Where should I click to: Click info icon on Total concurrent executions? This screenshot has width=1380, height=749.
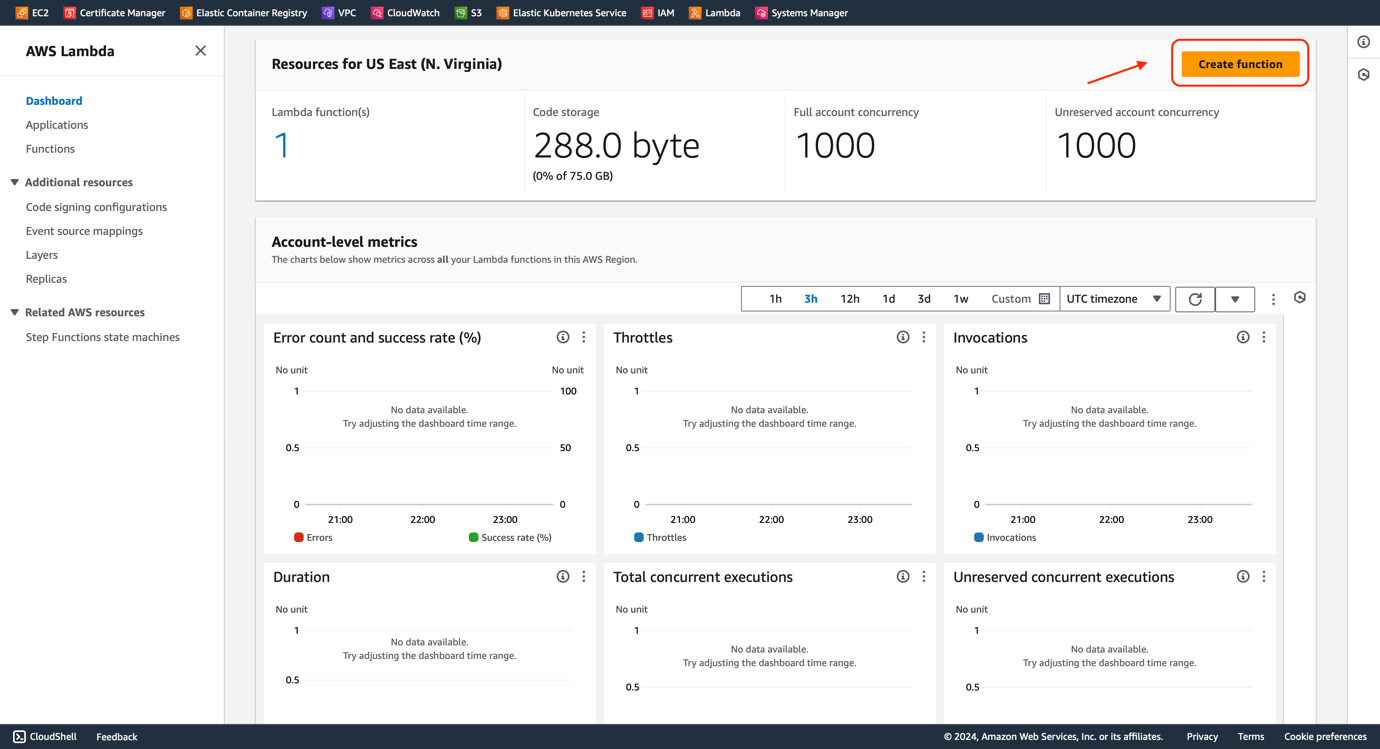pyautogui.click(x=903, y=577)
